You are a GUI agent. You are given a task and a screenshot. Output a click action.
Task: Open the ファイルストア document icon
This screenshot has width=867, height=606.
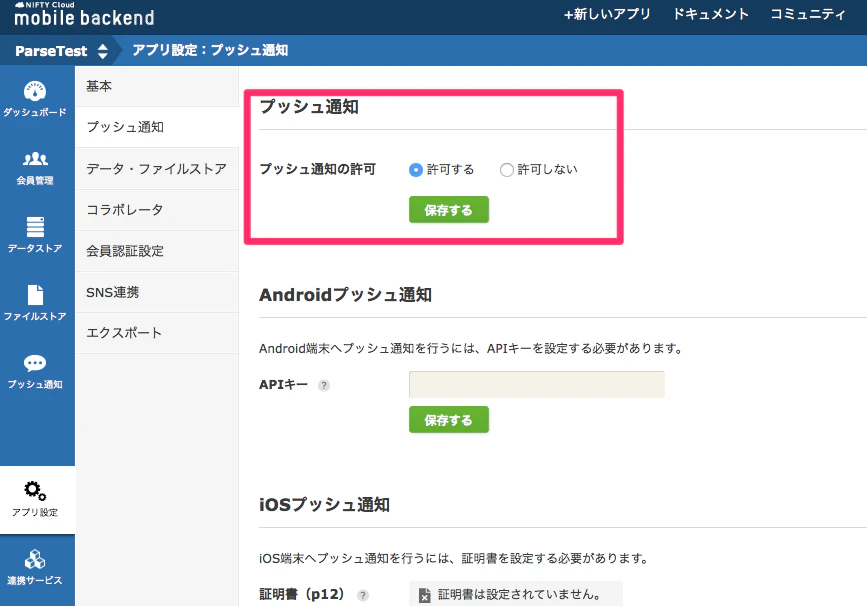35,295
